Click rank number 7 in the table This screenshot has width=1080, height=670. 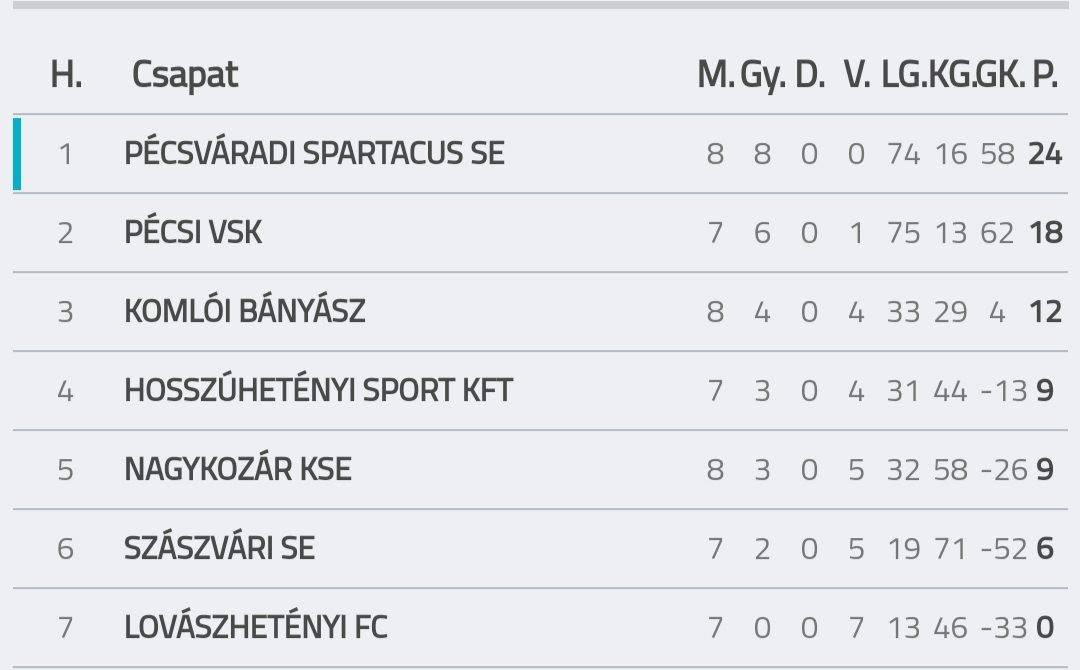point(65,627)
